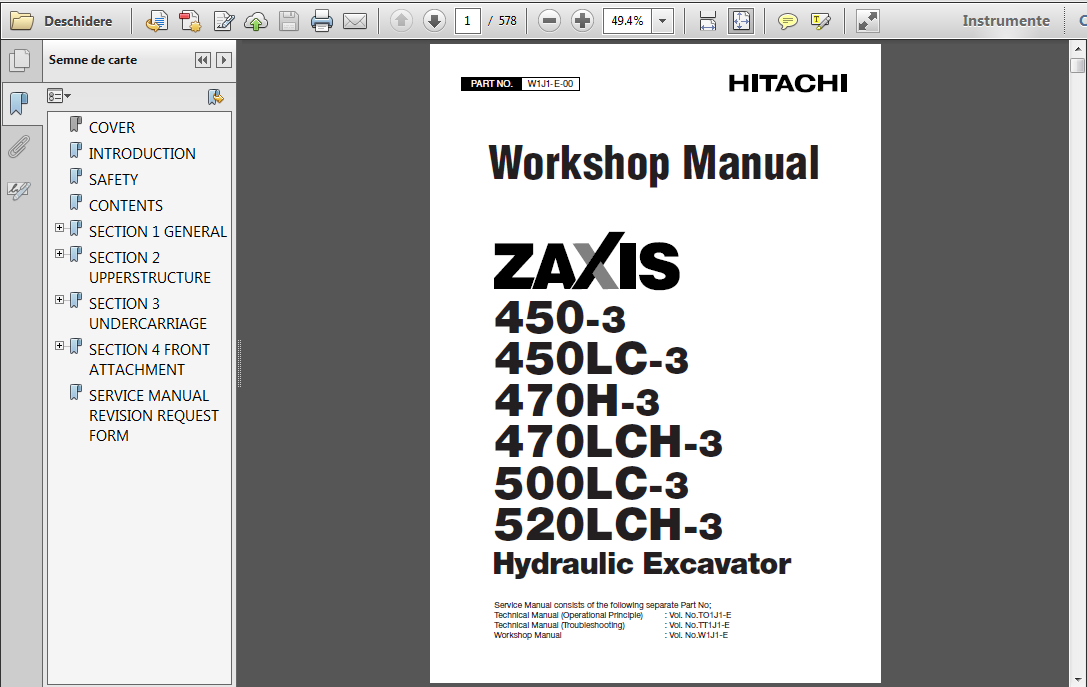Expand SECTION 2 UPPERSTRUCTURE bookmark

(60, 254)
